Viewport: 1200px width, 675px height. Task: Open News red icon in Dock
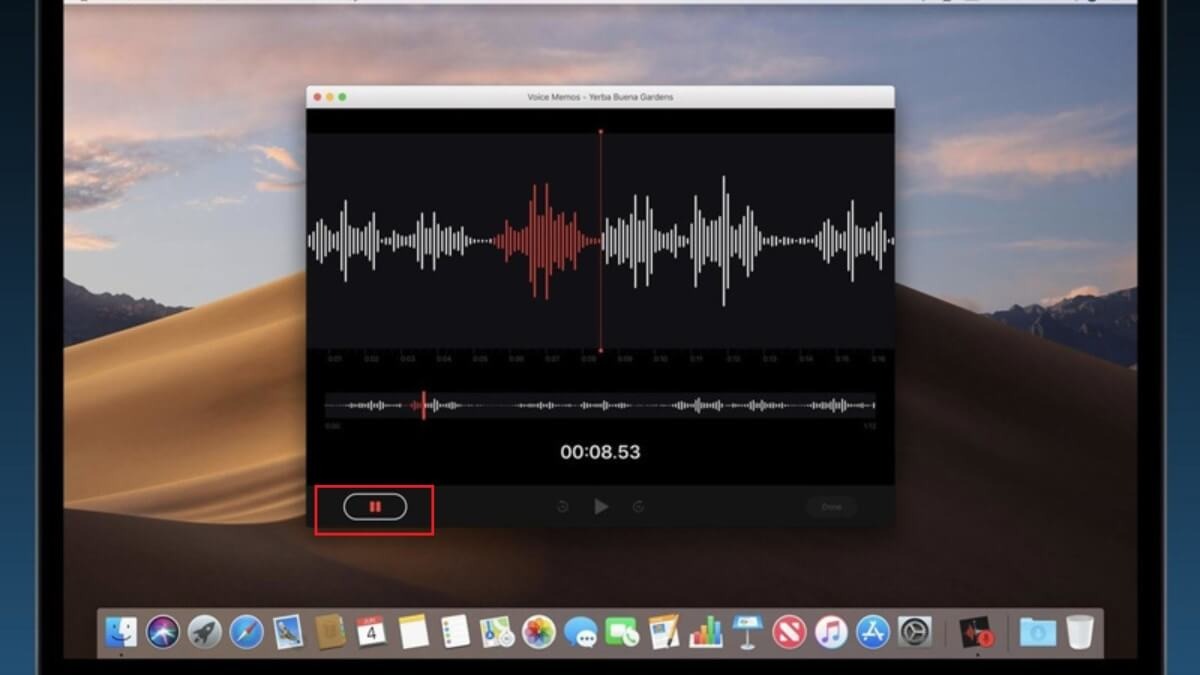pos(789,631)
